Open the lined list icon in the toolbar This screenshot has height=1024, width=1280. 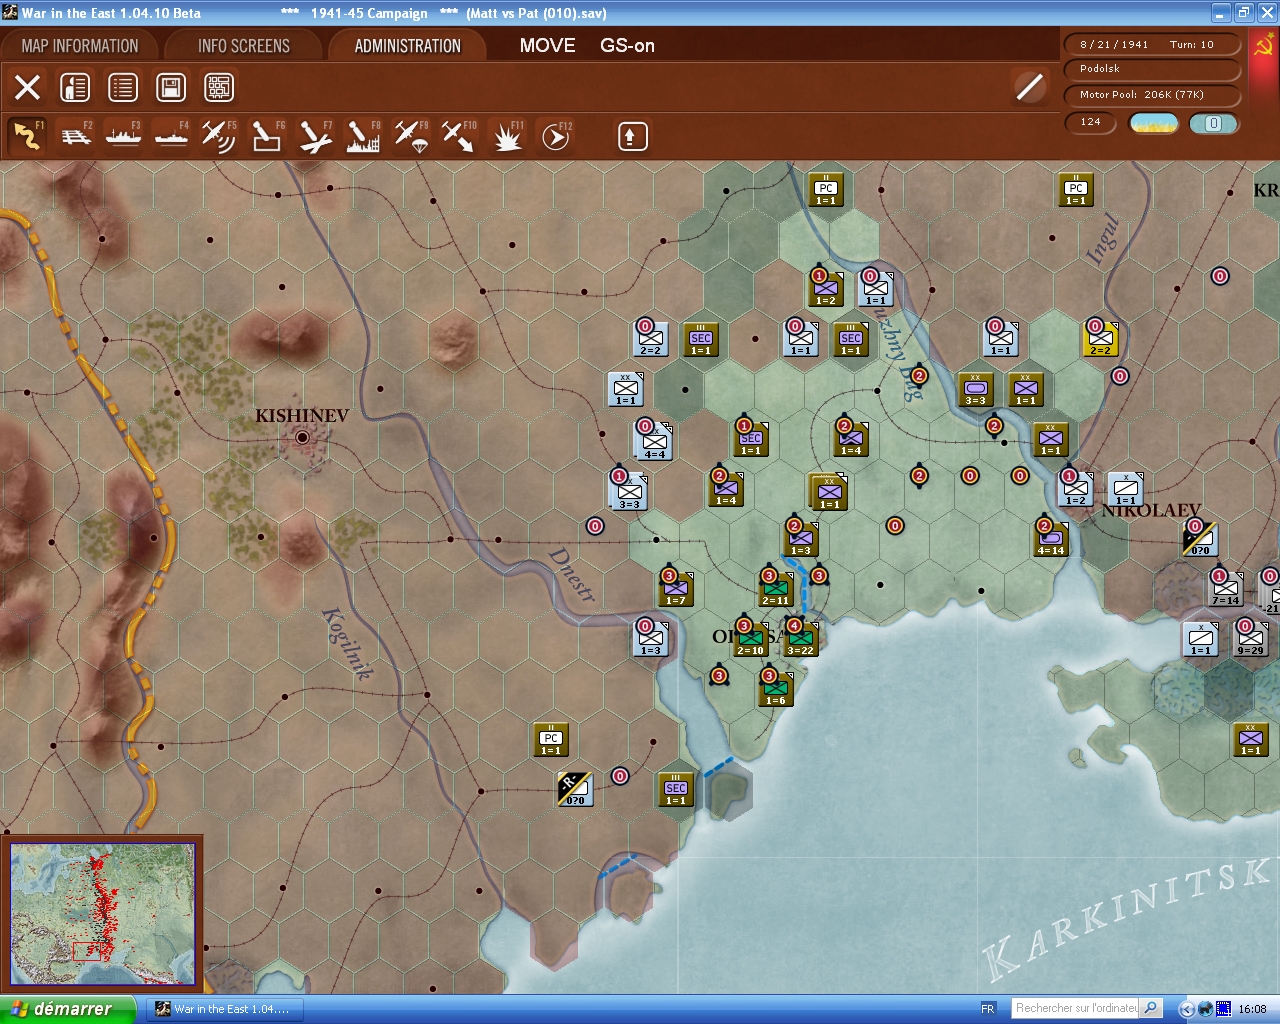123,87
